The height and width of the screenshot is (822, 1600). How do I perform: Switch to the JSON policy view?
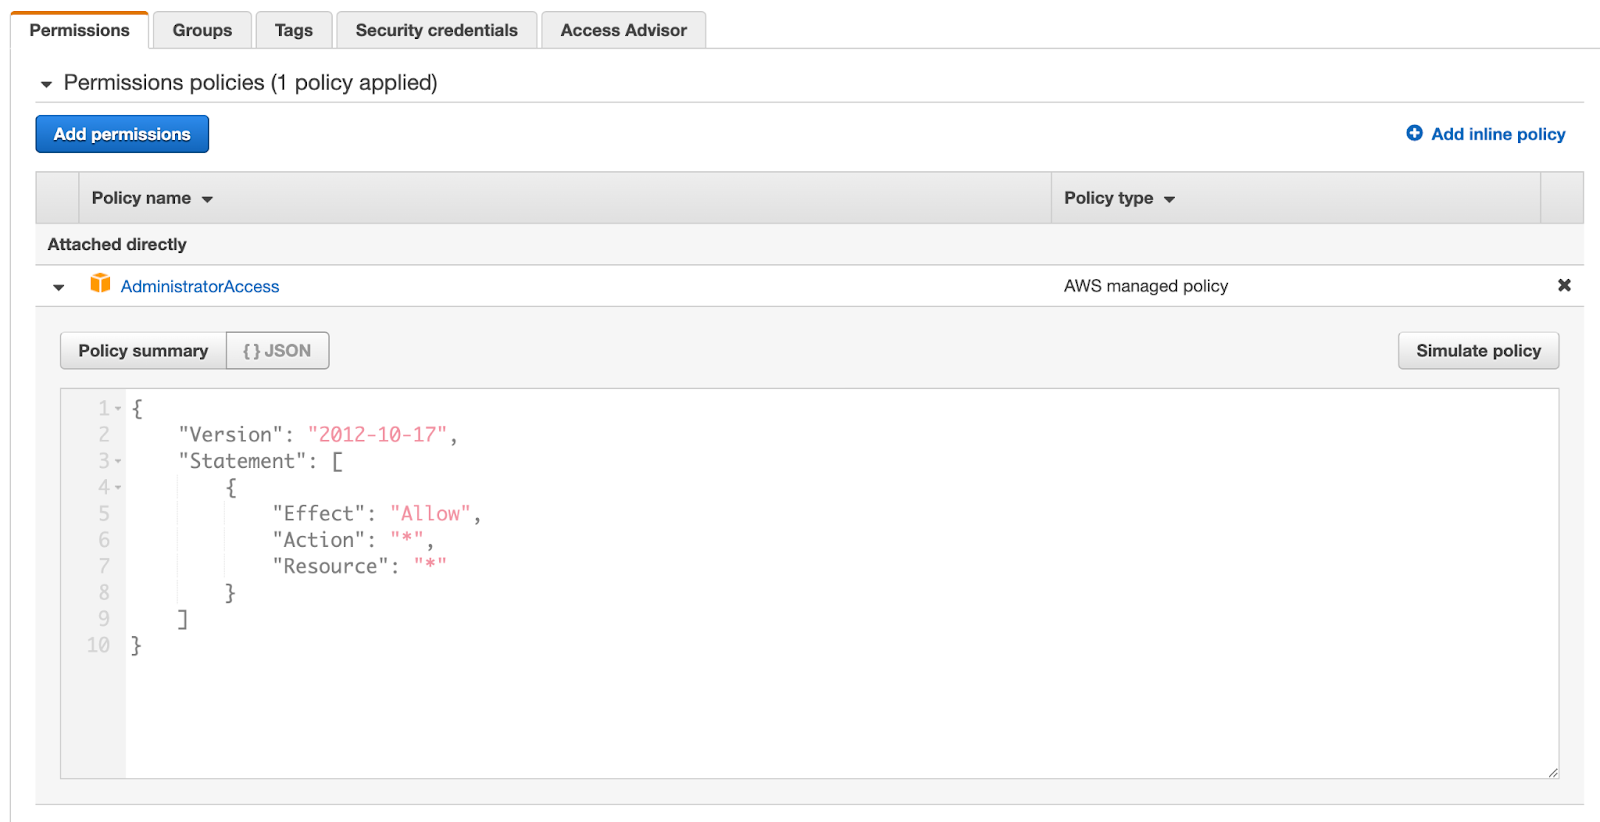(277, 351)
